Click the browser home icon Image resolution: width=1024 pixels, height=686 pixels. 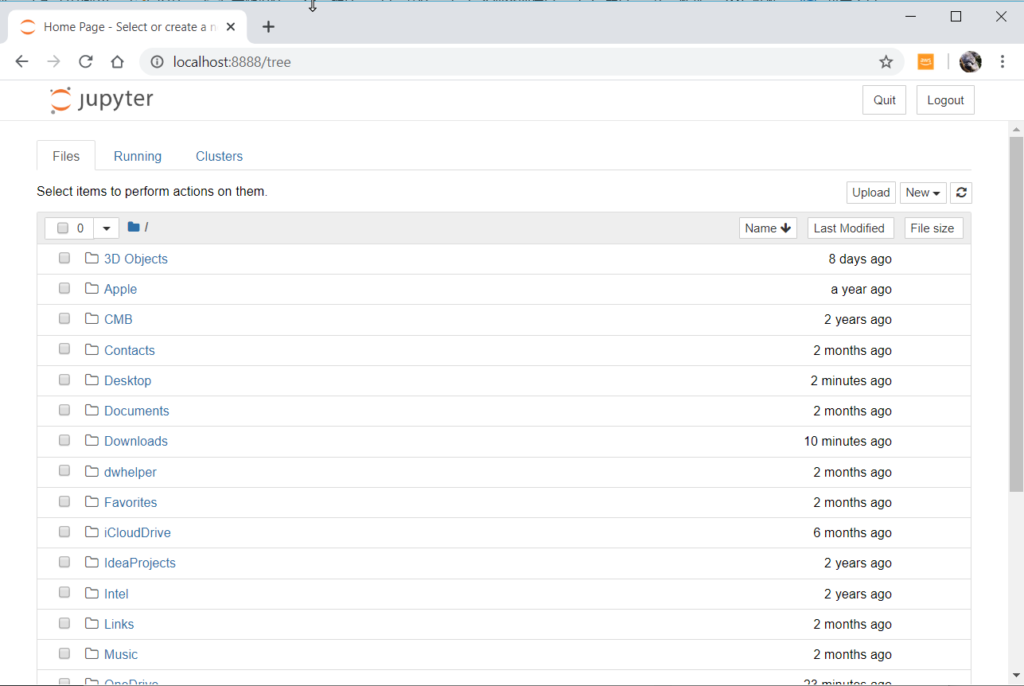117,62
